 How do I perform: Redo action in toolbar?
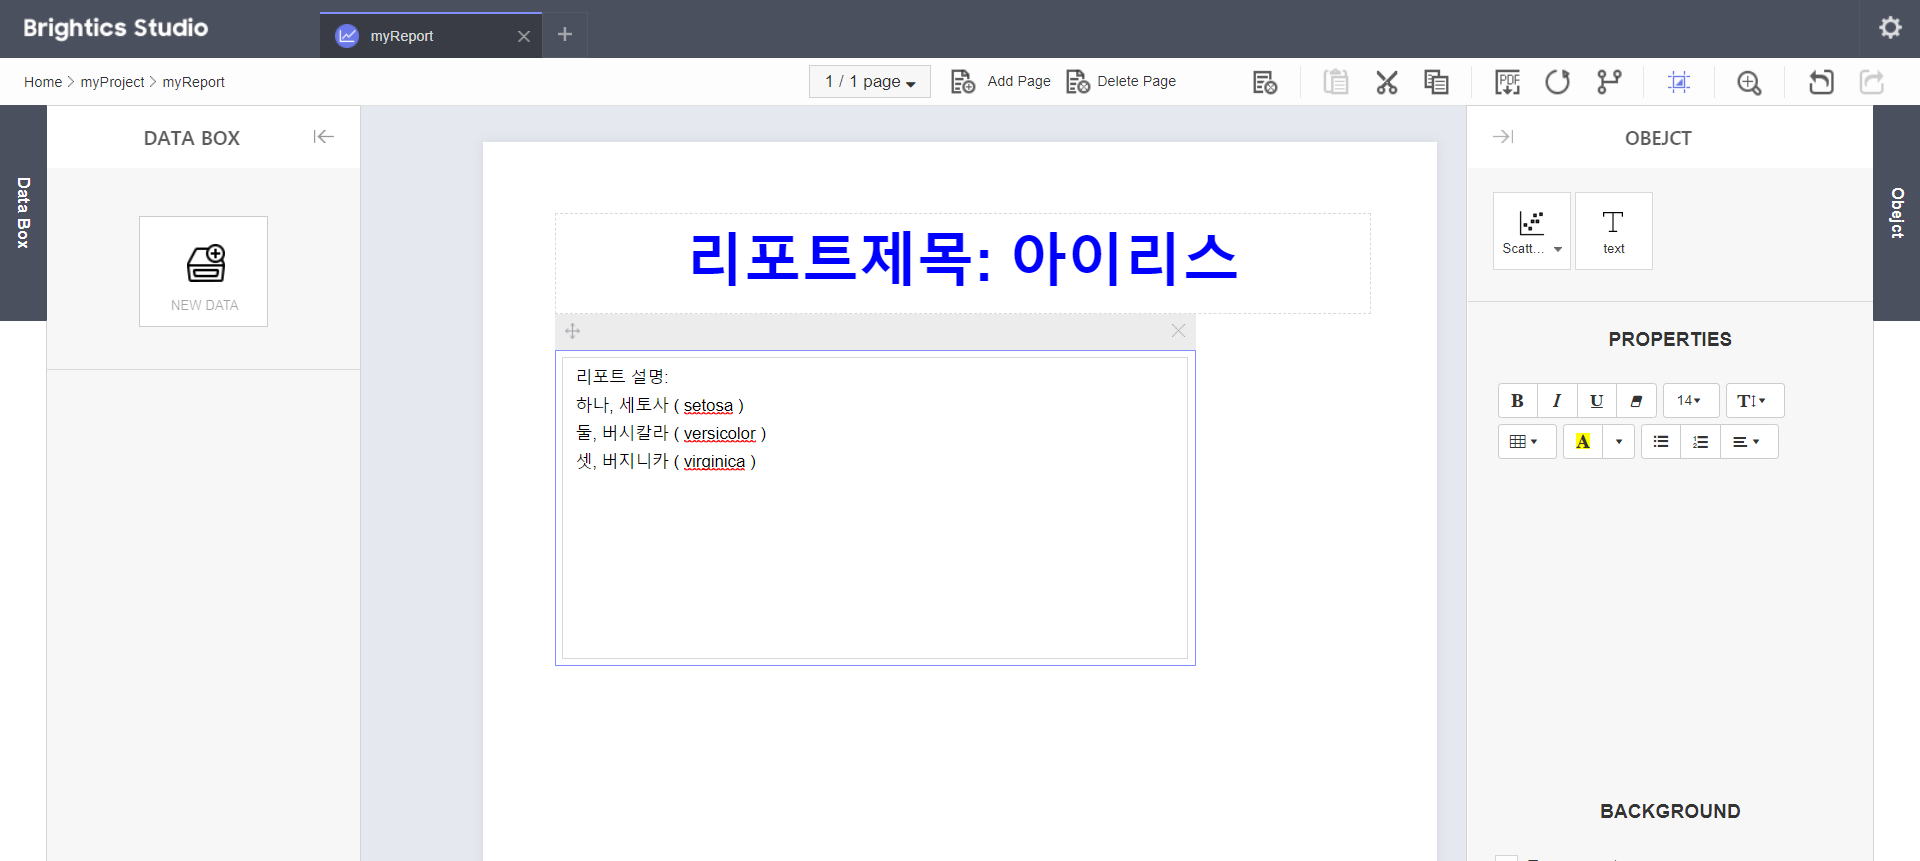pyautogui.click(x=1872, y=82)
